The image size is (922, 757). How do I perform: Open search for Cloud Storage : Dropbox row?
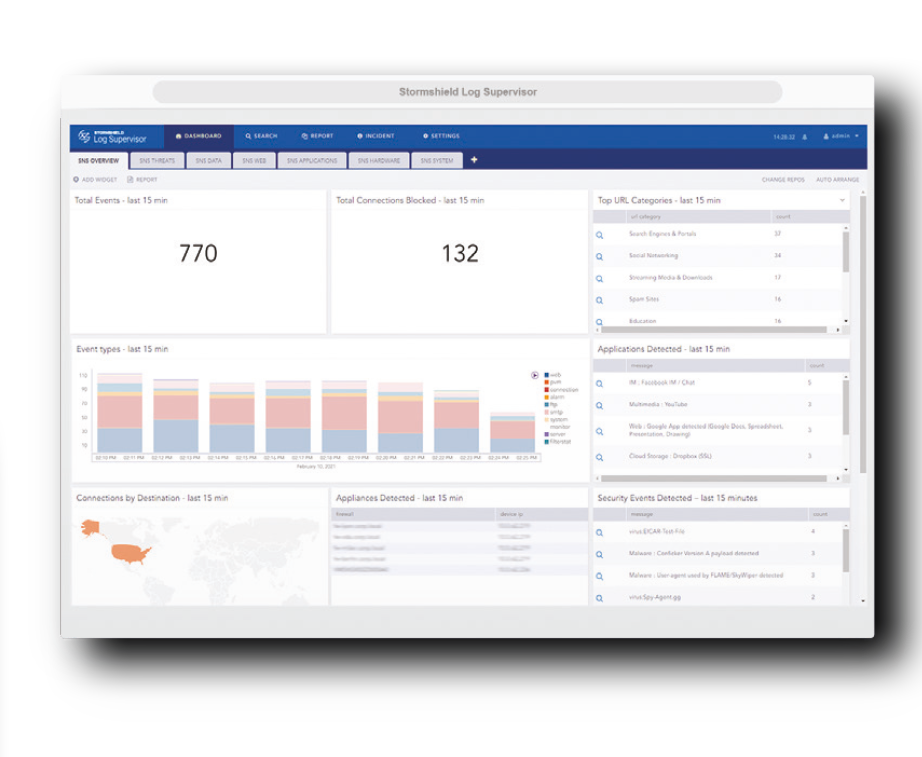(x=600, y=456)
